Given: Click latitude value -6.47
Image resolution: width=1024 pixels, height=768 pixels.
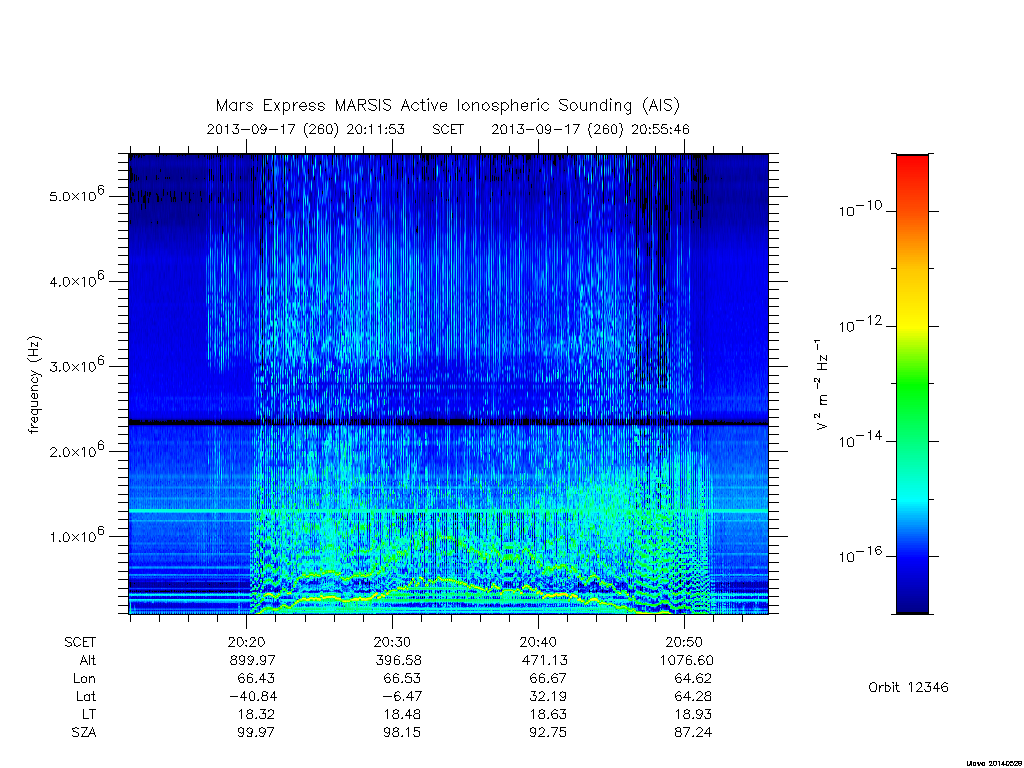Looking at the screenshot, I should pyautogui.click(x=402, y=696).
